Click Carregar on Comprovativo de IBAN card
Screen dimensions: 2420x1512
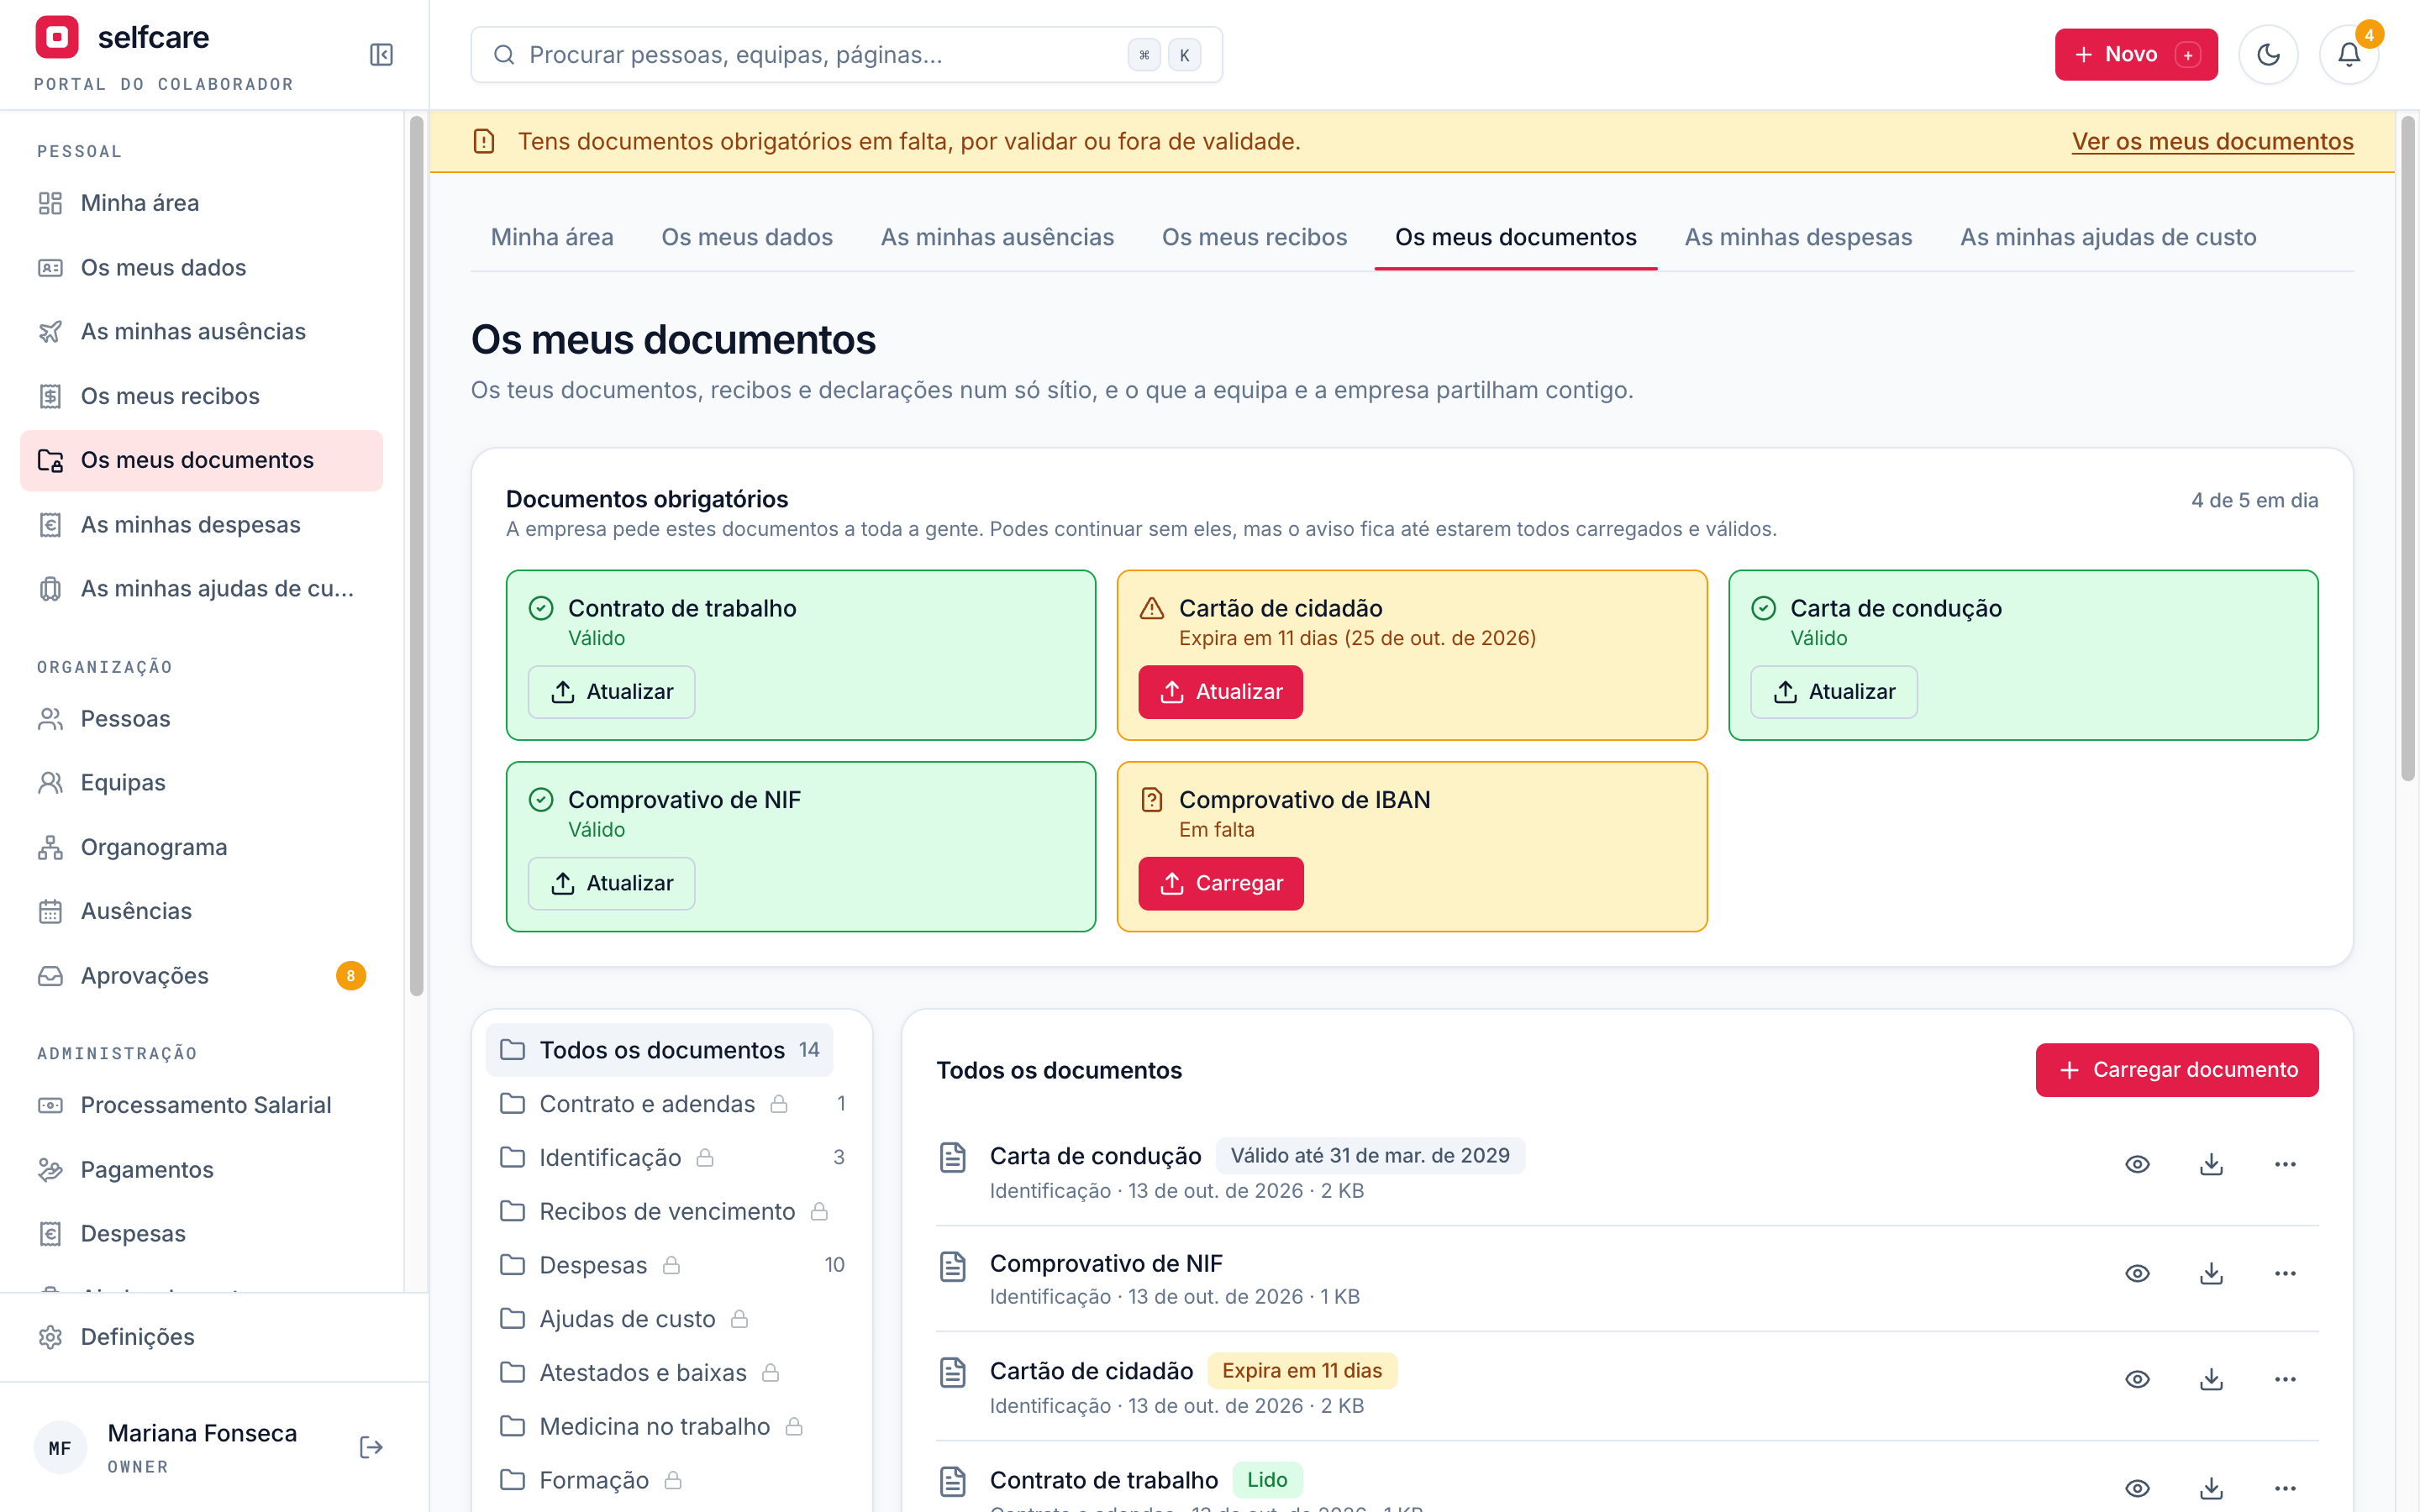click(x=1220, y=884)
